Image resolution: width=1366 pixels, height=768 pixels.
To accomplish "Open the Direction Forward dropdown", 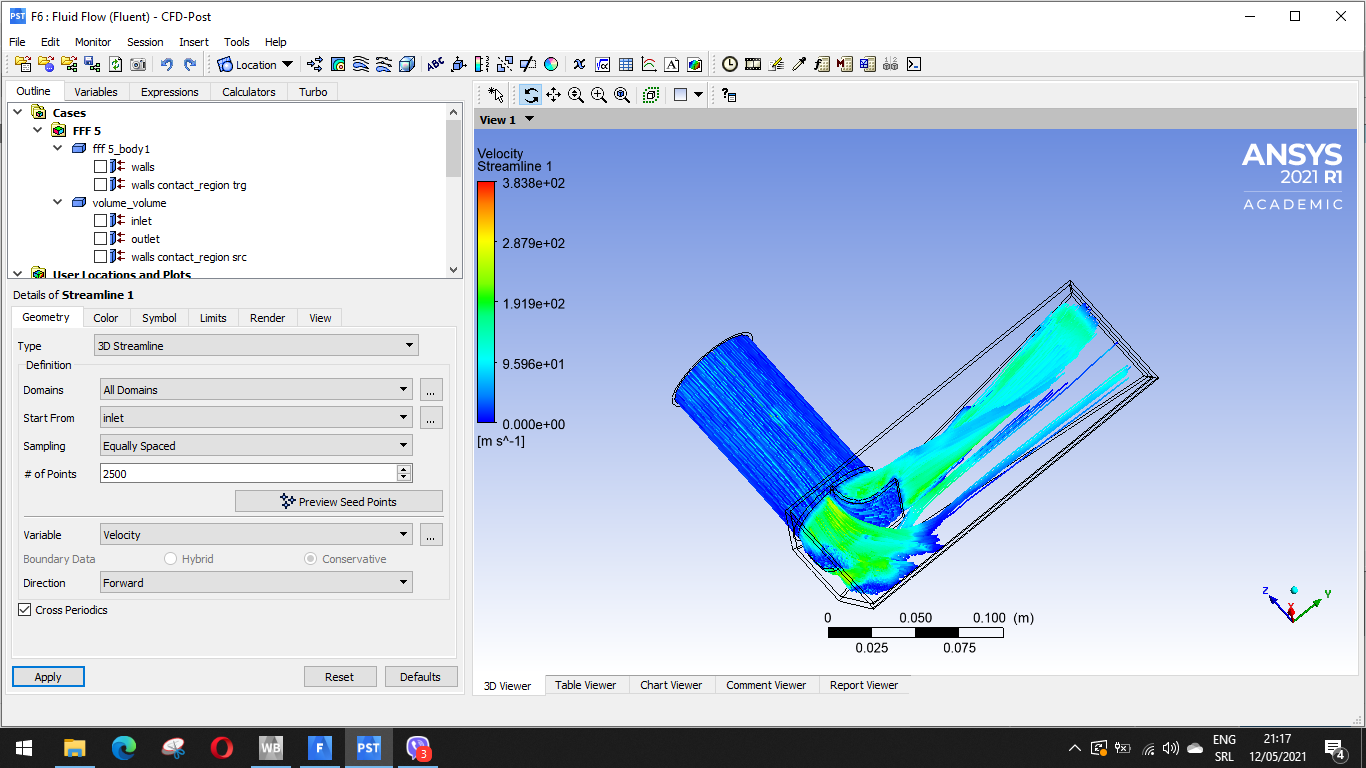I will [257, 583].
